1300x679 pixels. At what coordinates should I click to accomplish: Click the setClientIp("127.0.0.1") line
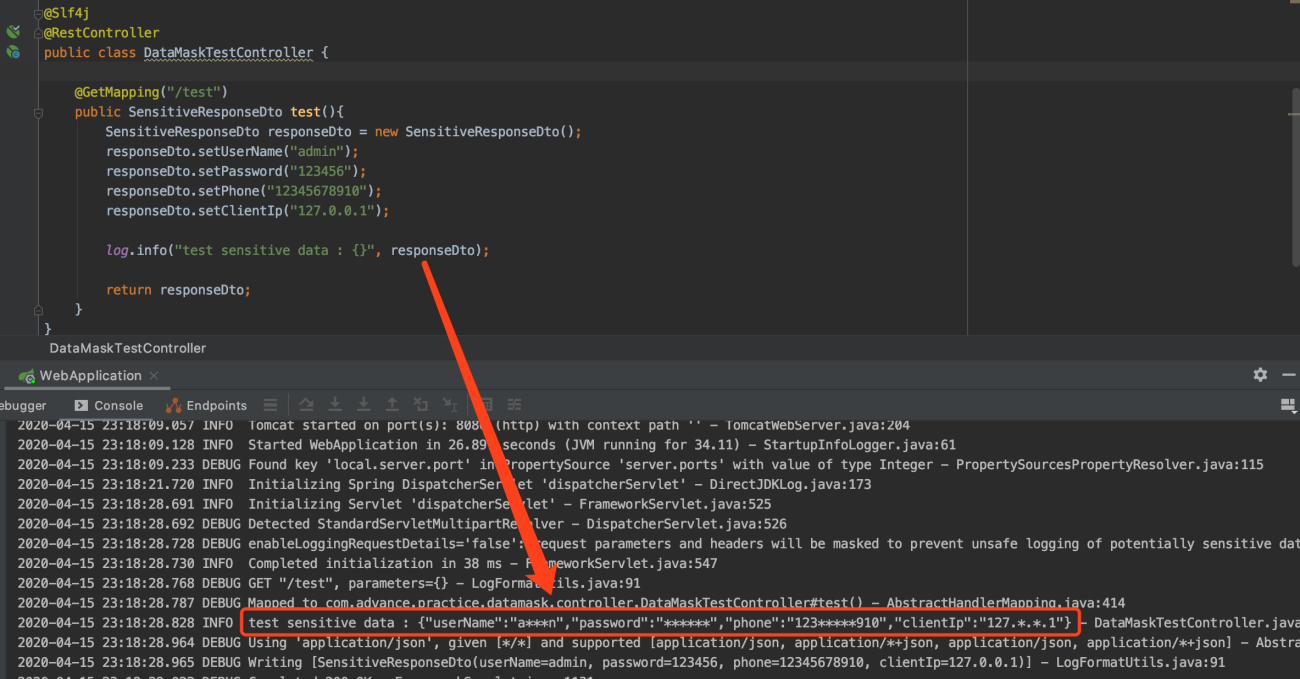(247, 211)
